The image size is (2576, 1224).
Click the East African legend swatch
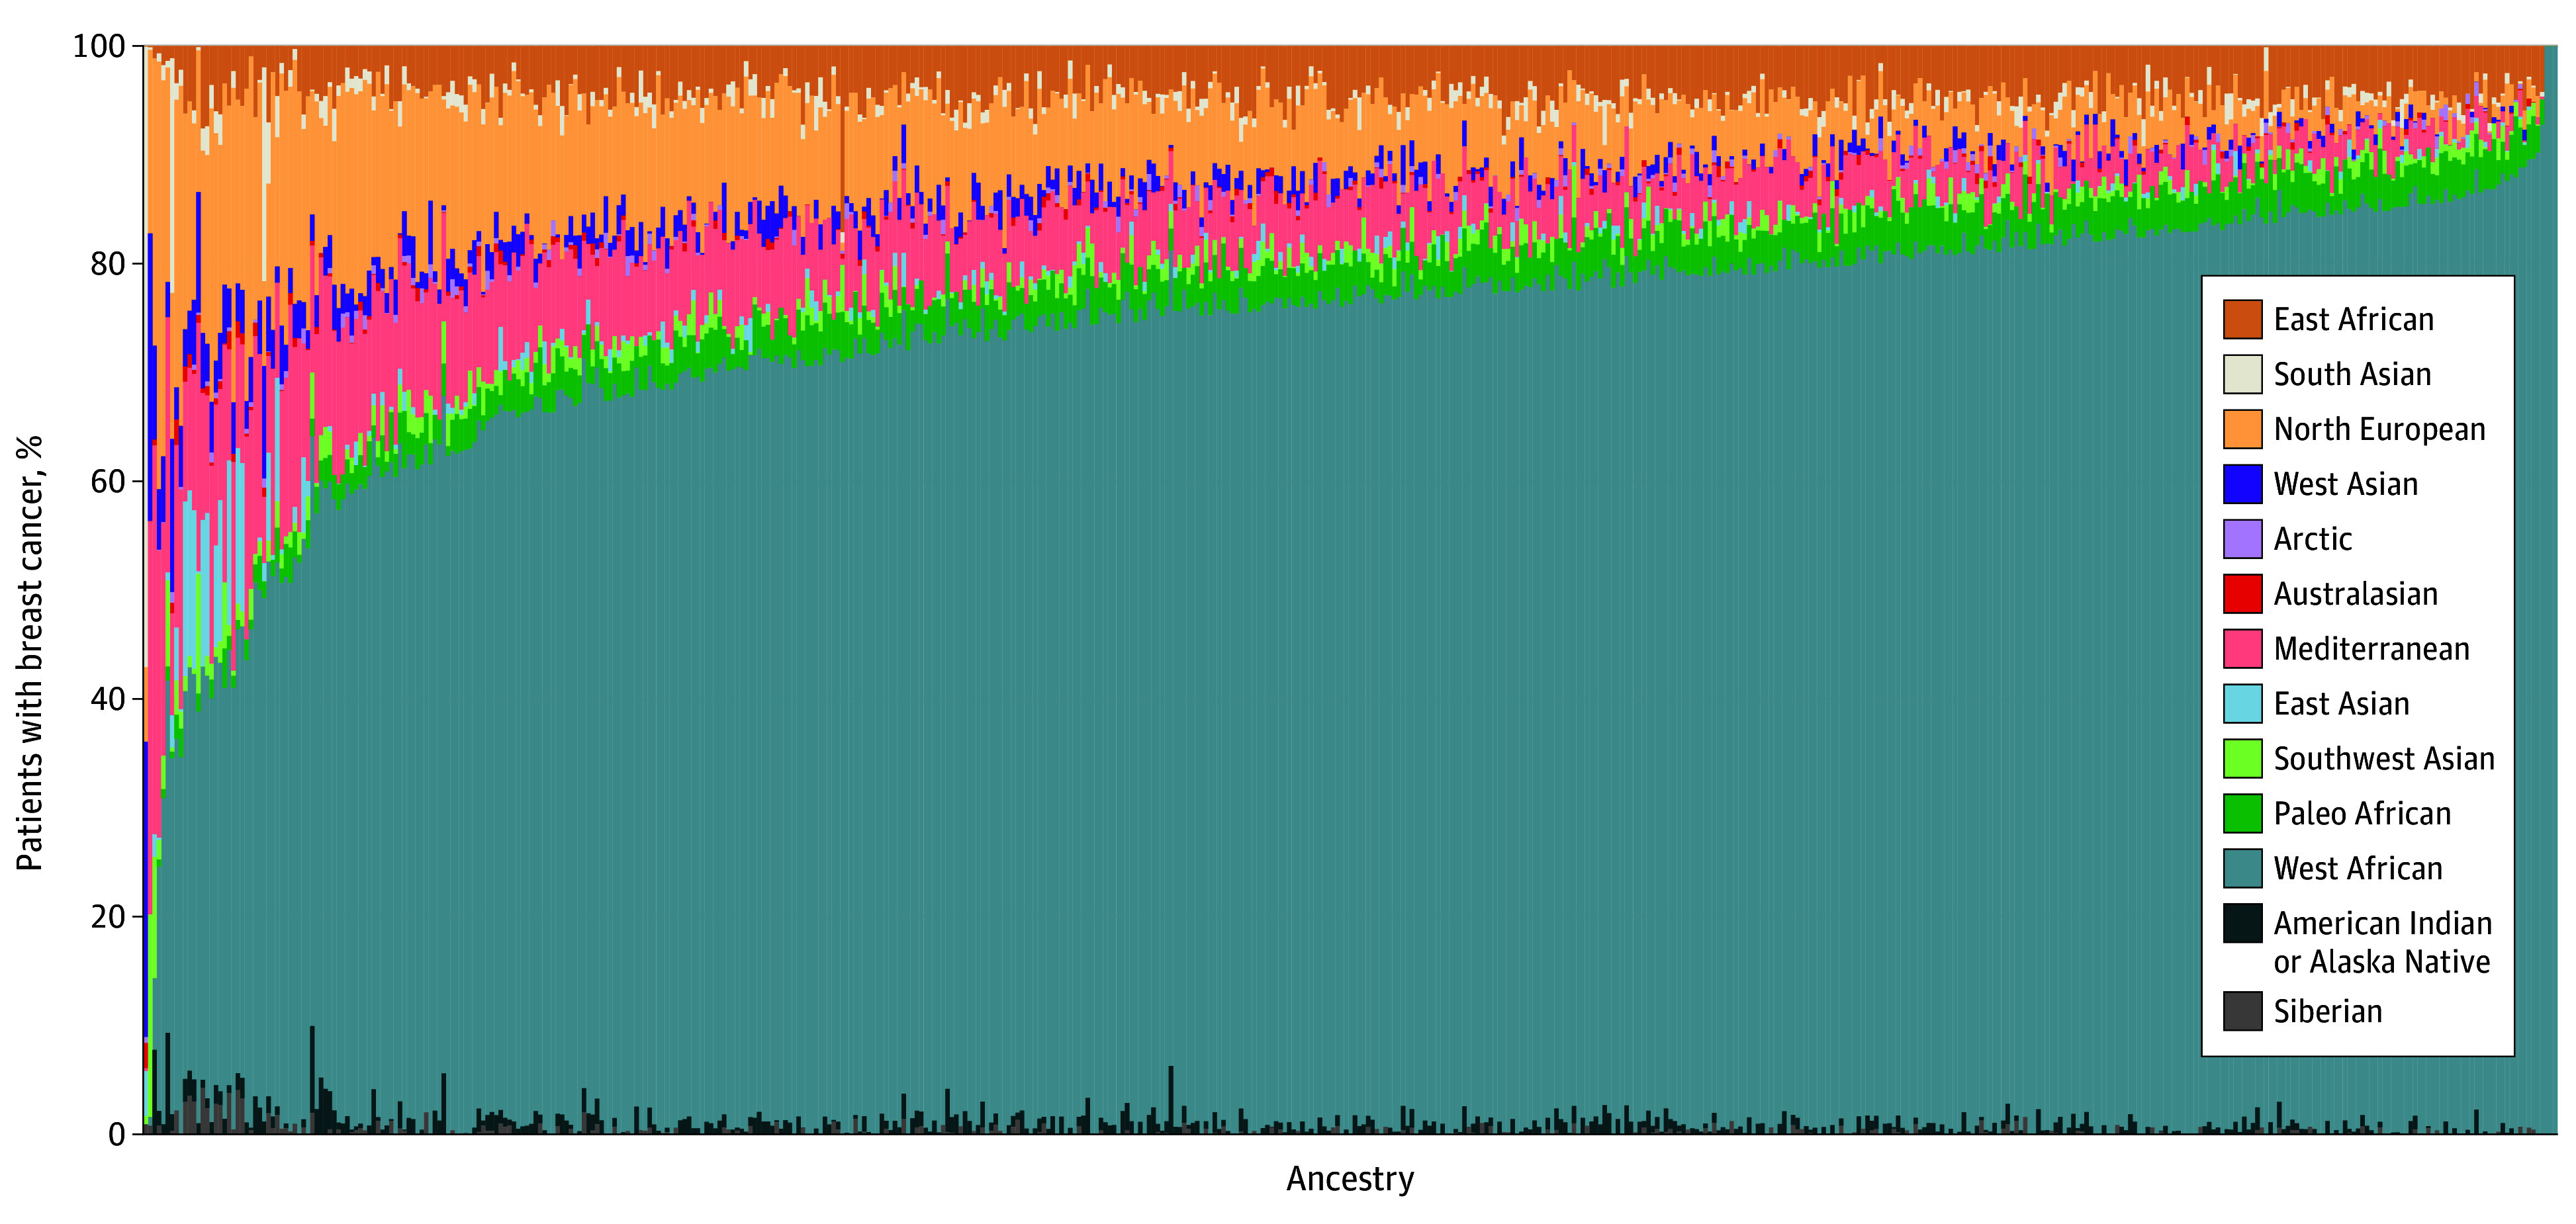point(2242,320)
